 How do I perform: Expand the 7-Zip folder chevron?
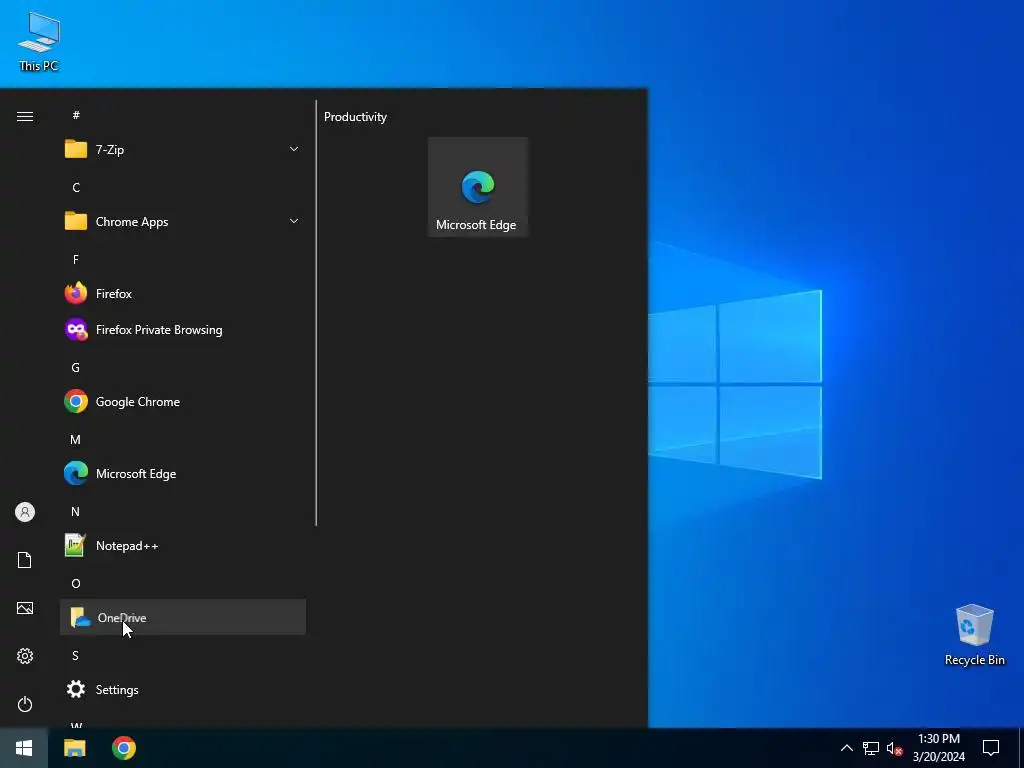coord(294,150)
